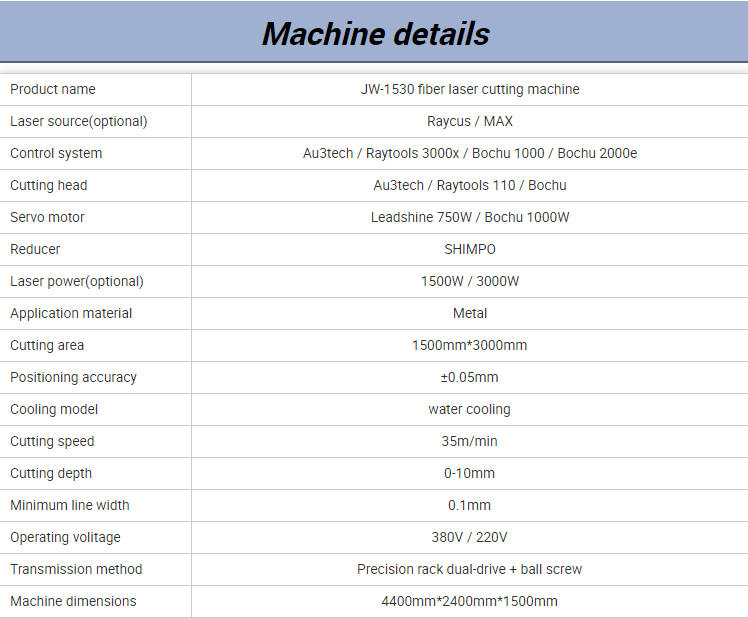The image size is (748, 618).
Task: Select the 'Minimum line width' label
Action: [70, 505]
